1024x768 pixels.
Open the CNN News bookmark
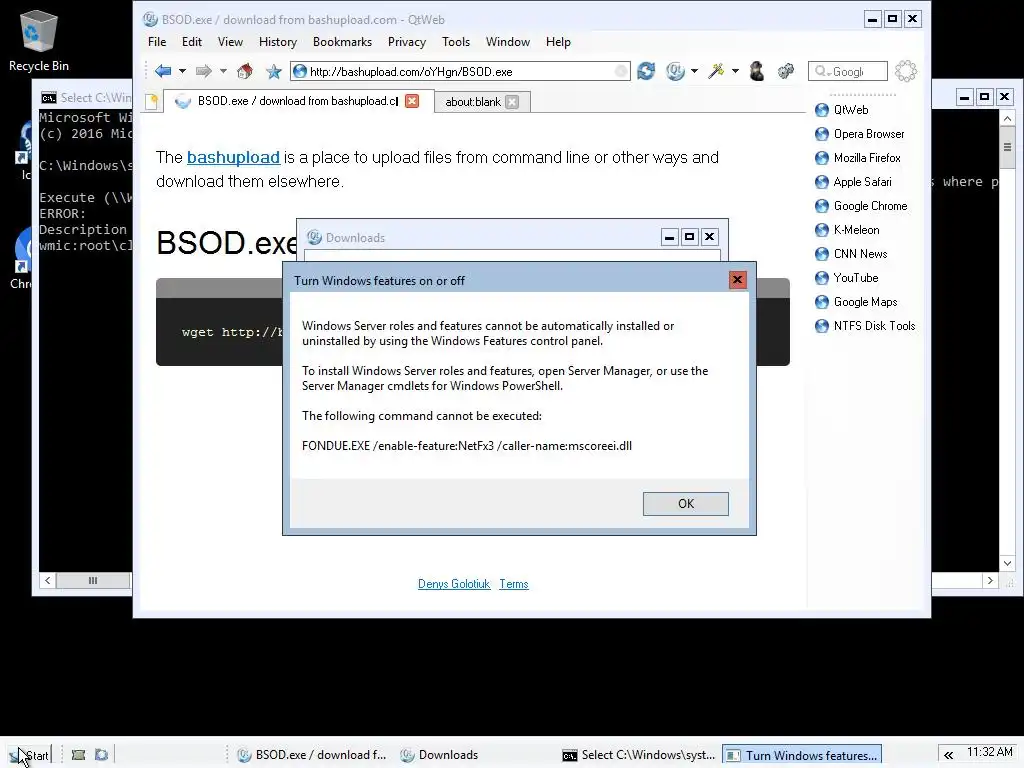[852, 254]
